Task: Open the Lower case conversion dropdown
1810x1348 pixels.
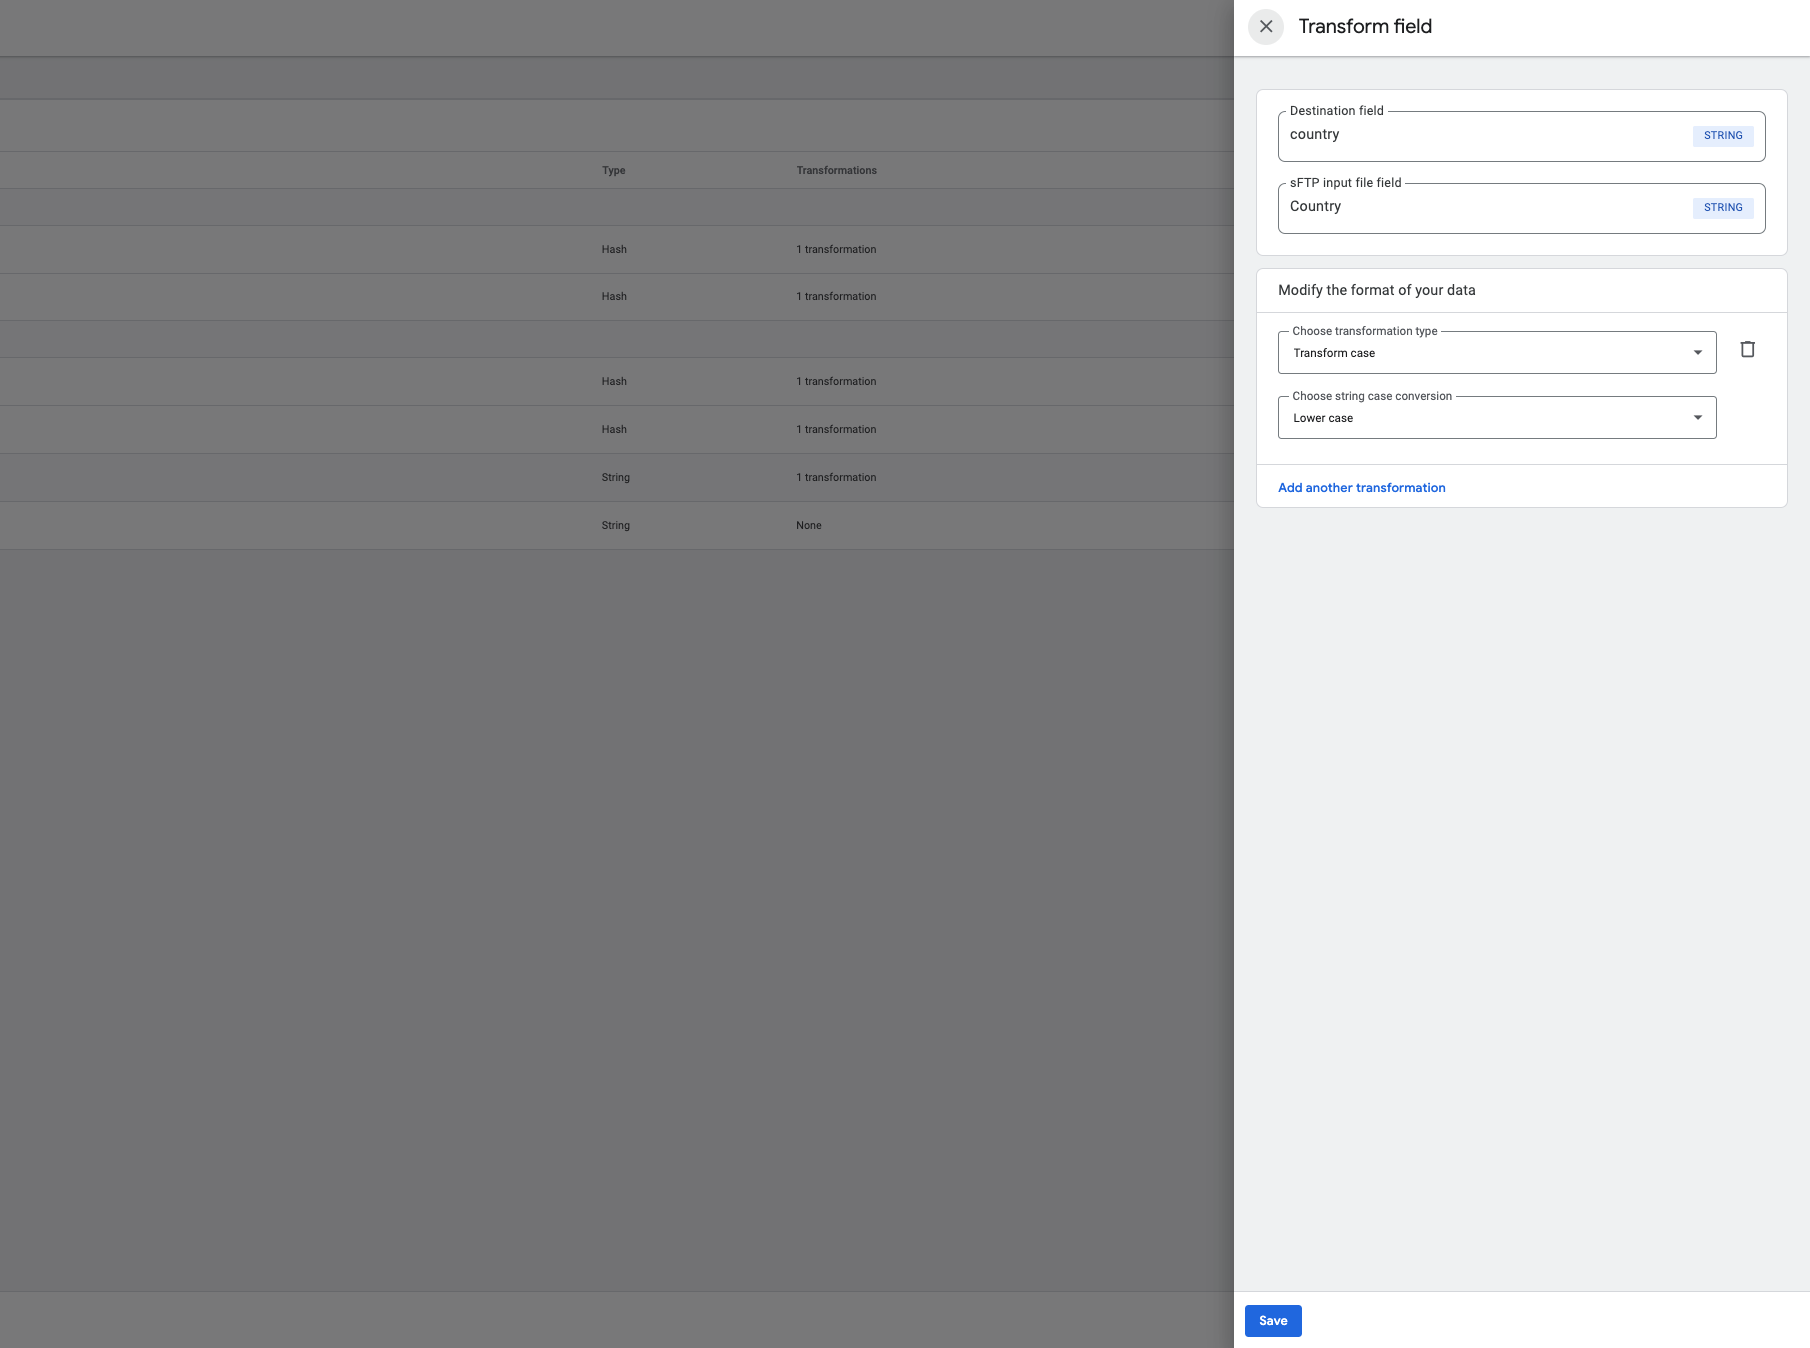Action: pyautogui.click(x=1496, y=418)
